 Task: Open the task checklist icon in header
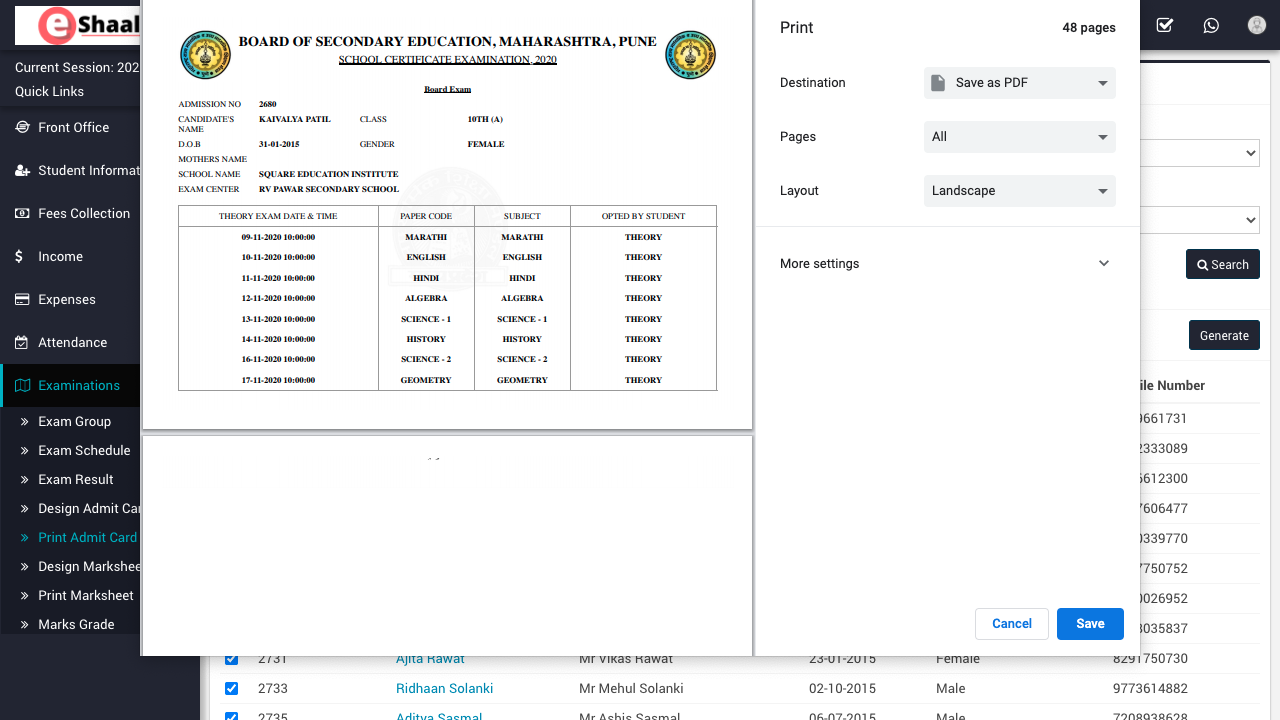(1165, 25)
